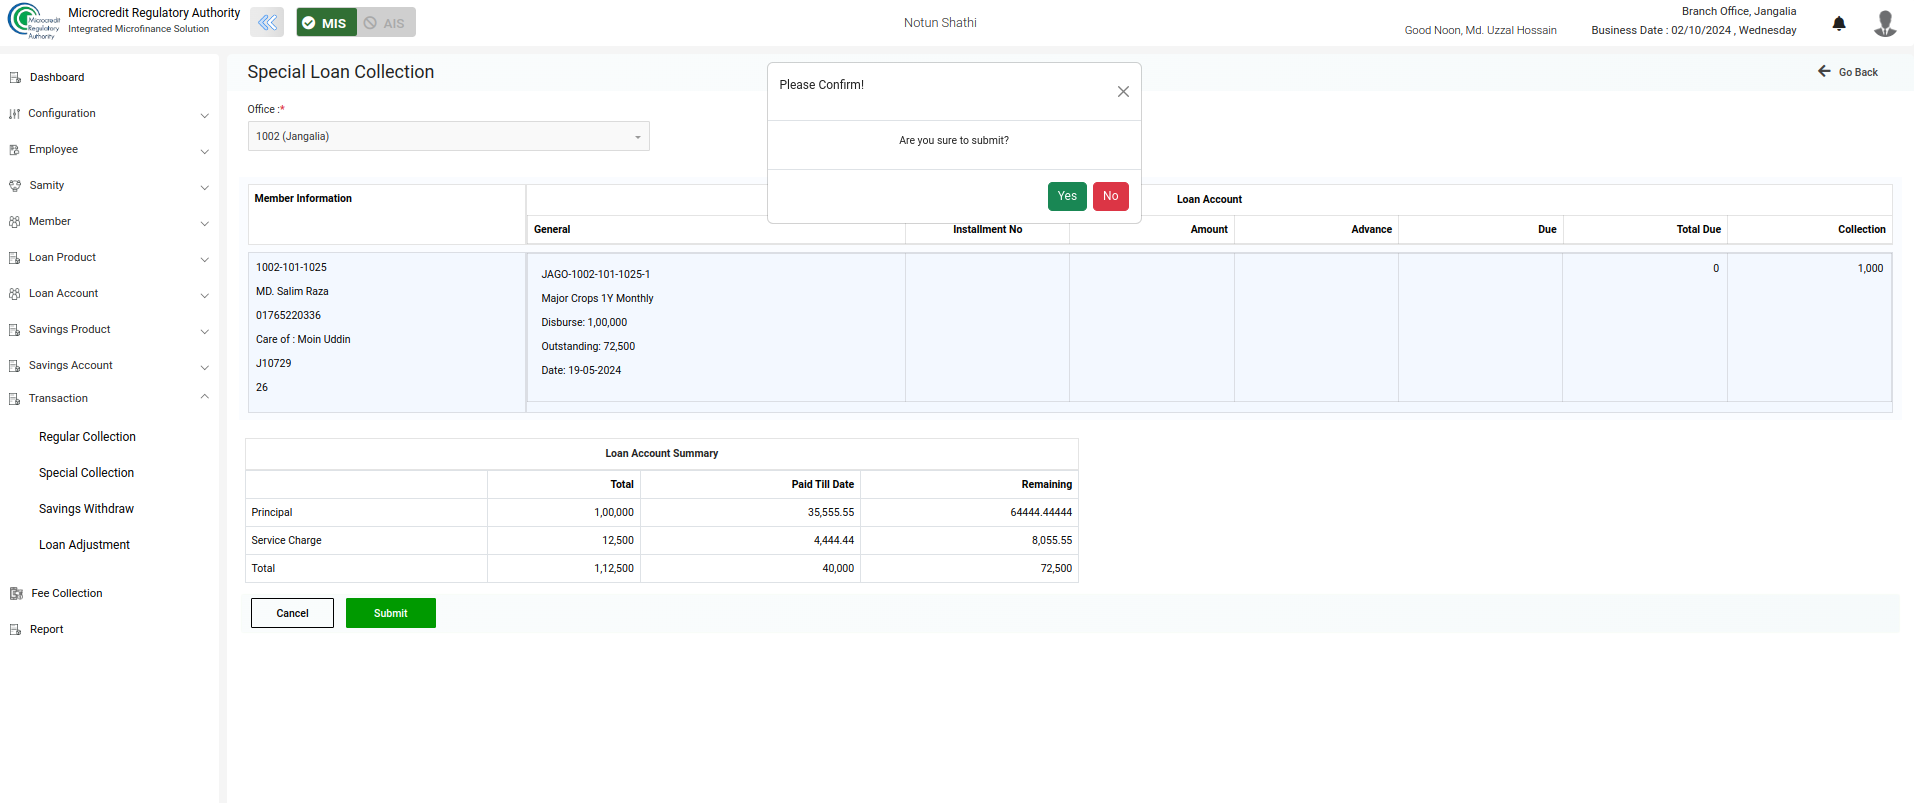Click the notification bell icon
Image resolution: width=1914 pixels, height=803 pixels.
click(x=1838, y=24)
